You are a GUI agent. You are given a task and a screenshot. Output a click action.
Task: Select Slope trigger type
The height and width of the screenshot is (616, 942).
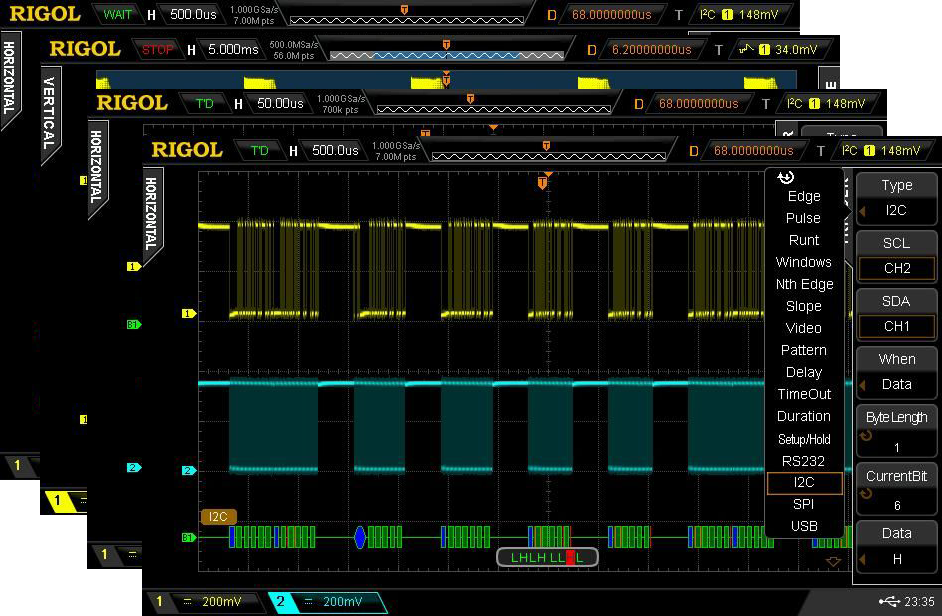click(804, 306)
